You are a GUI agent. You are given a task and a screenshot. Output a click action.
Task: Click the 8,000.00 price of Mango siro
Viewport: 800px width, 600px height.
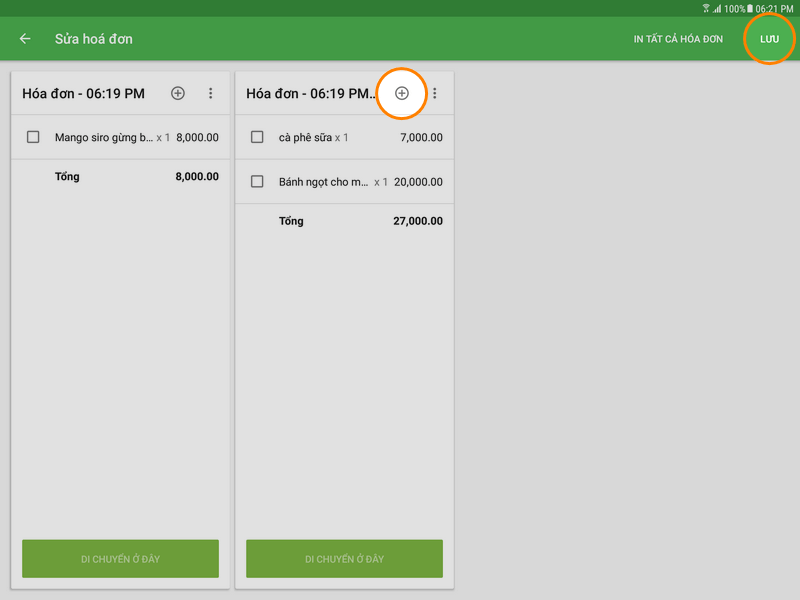click(197, 138)
